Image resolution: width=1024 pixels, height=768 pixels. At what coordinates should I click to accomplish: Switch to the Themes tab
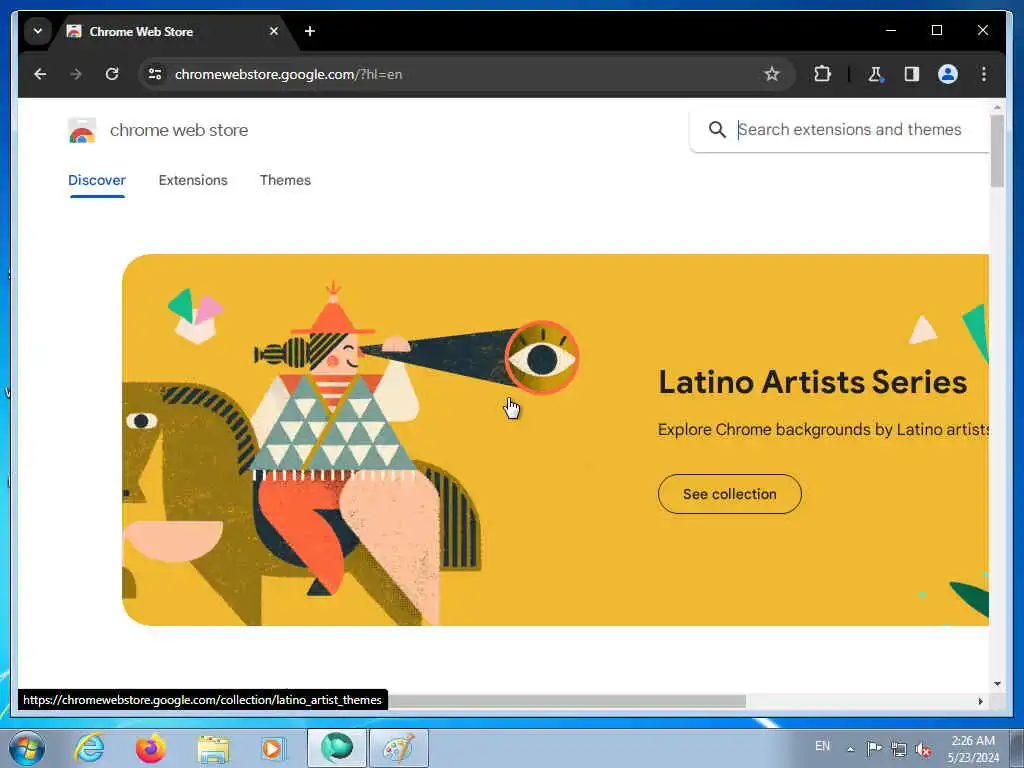coord(285,180)
